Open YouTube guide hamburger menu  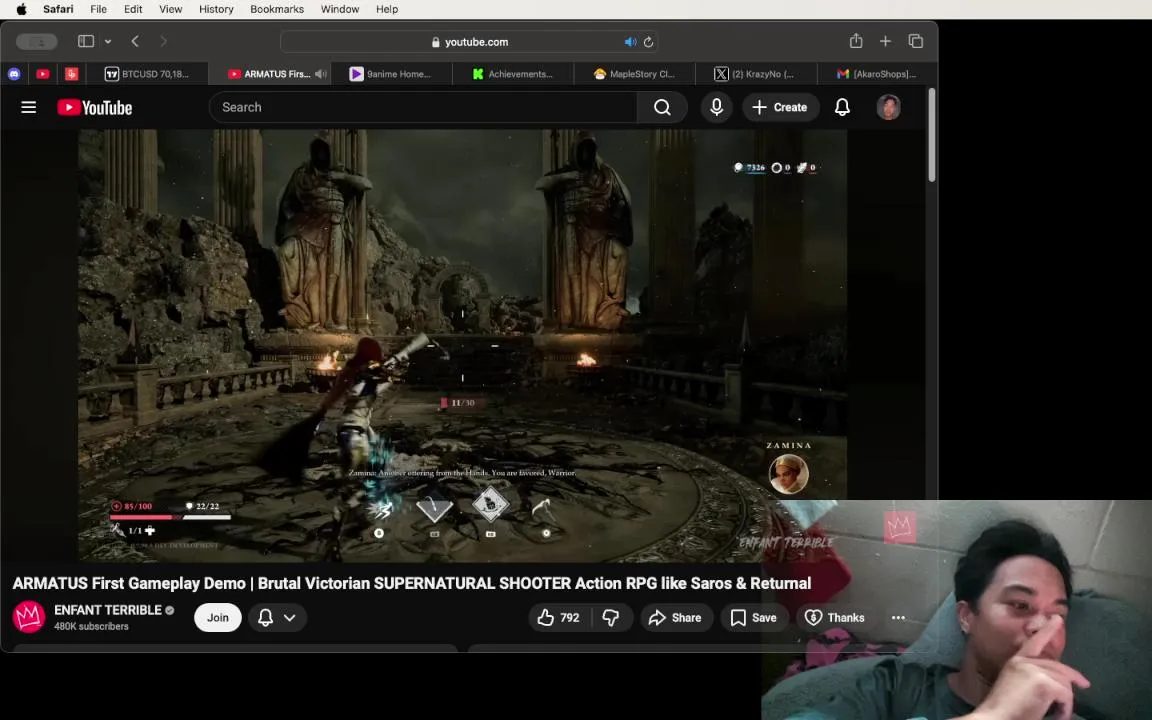click(29, 107)
